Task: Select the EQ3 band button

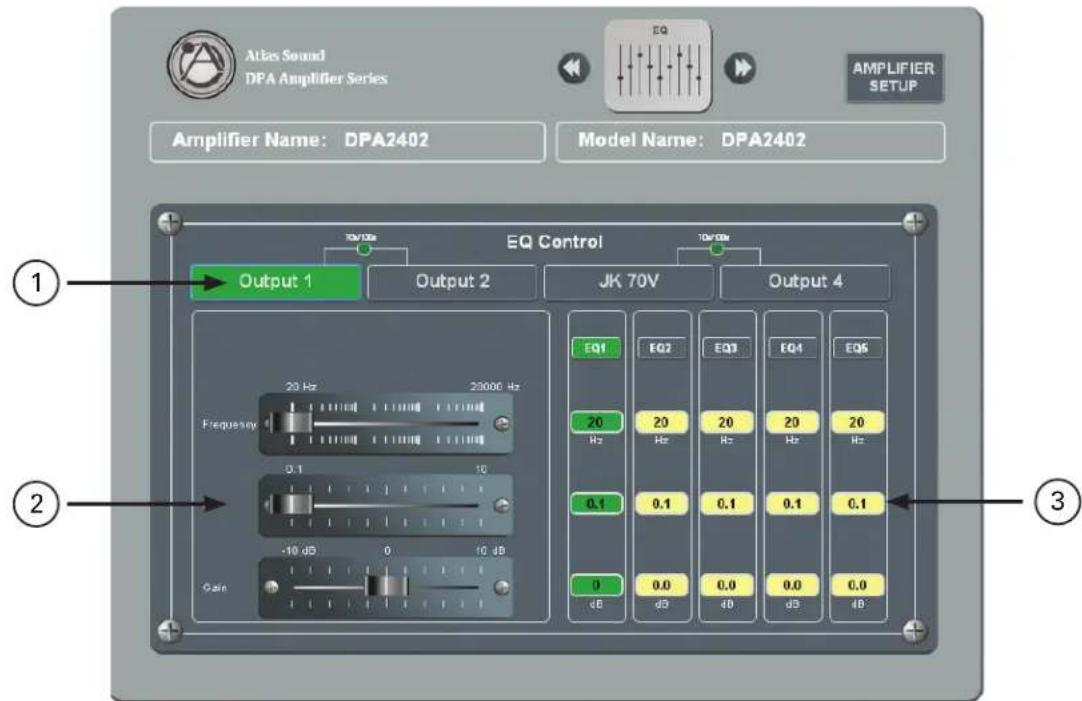Action: point(725,348)
